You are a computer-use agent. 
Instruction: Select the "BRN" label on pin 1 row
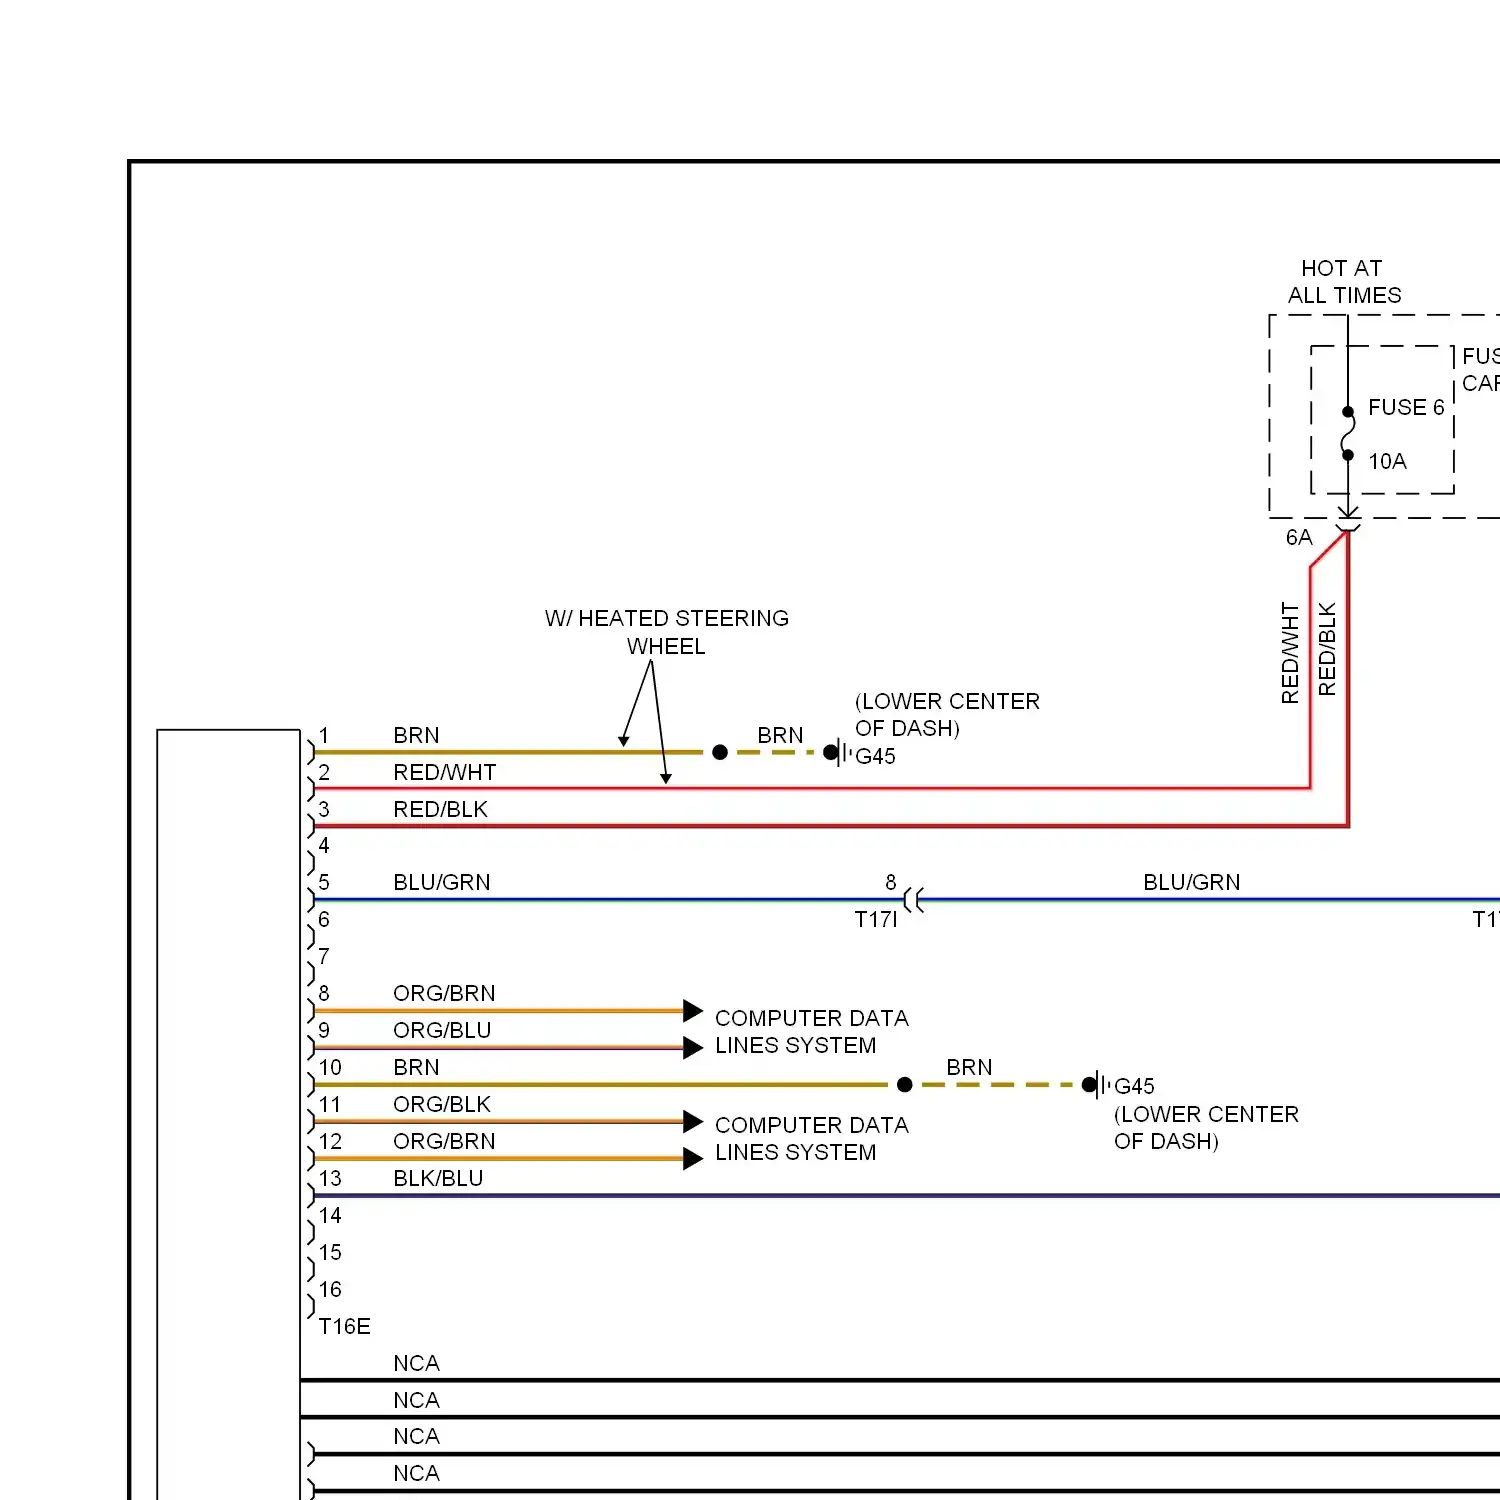click(x=416, y=736)
